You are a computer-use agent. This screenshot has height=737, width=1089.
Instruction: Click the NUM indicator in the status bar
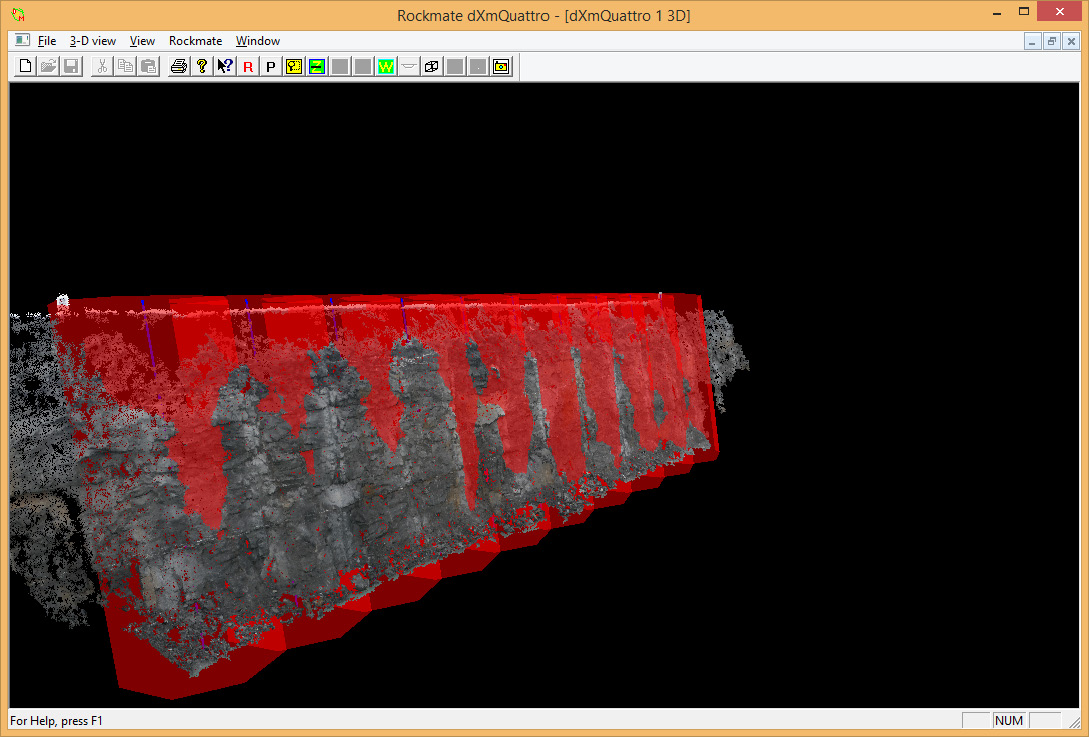1008,720
